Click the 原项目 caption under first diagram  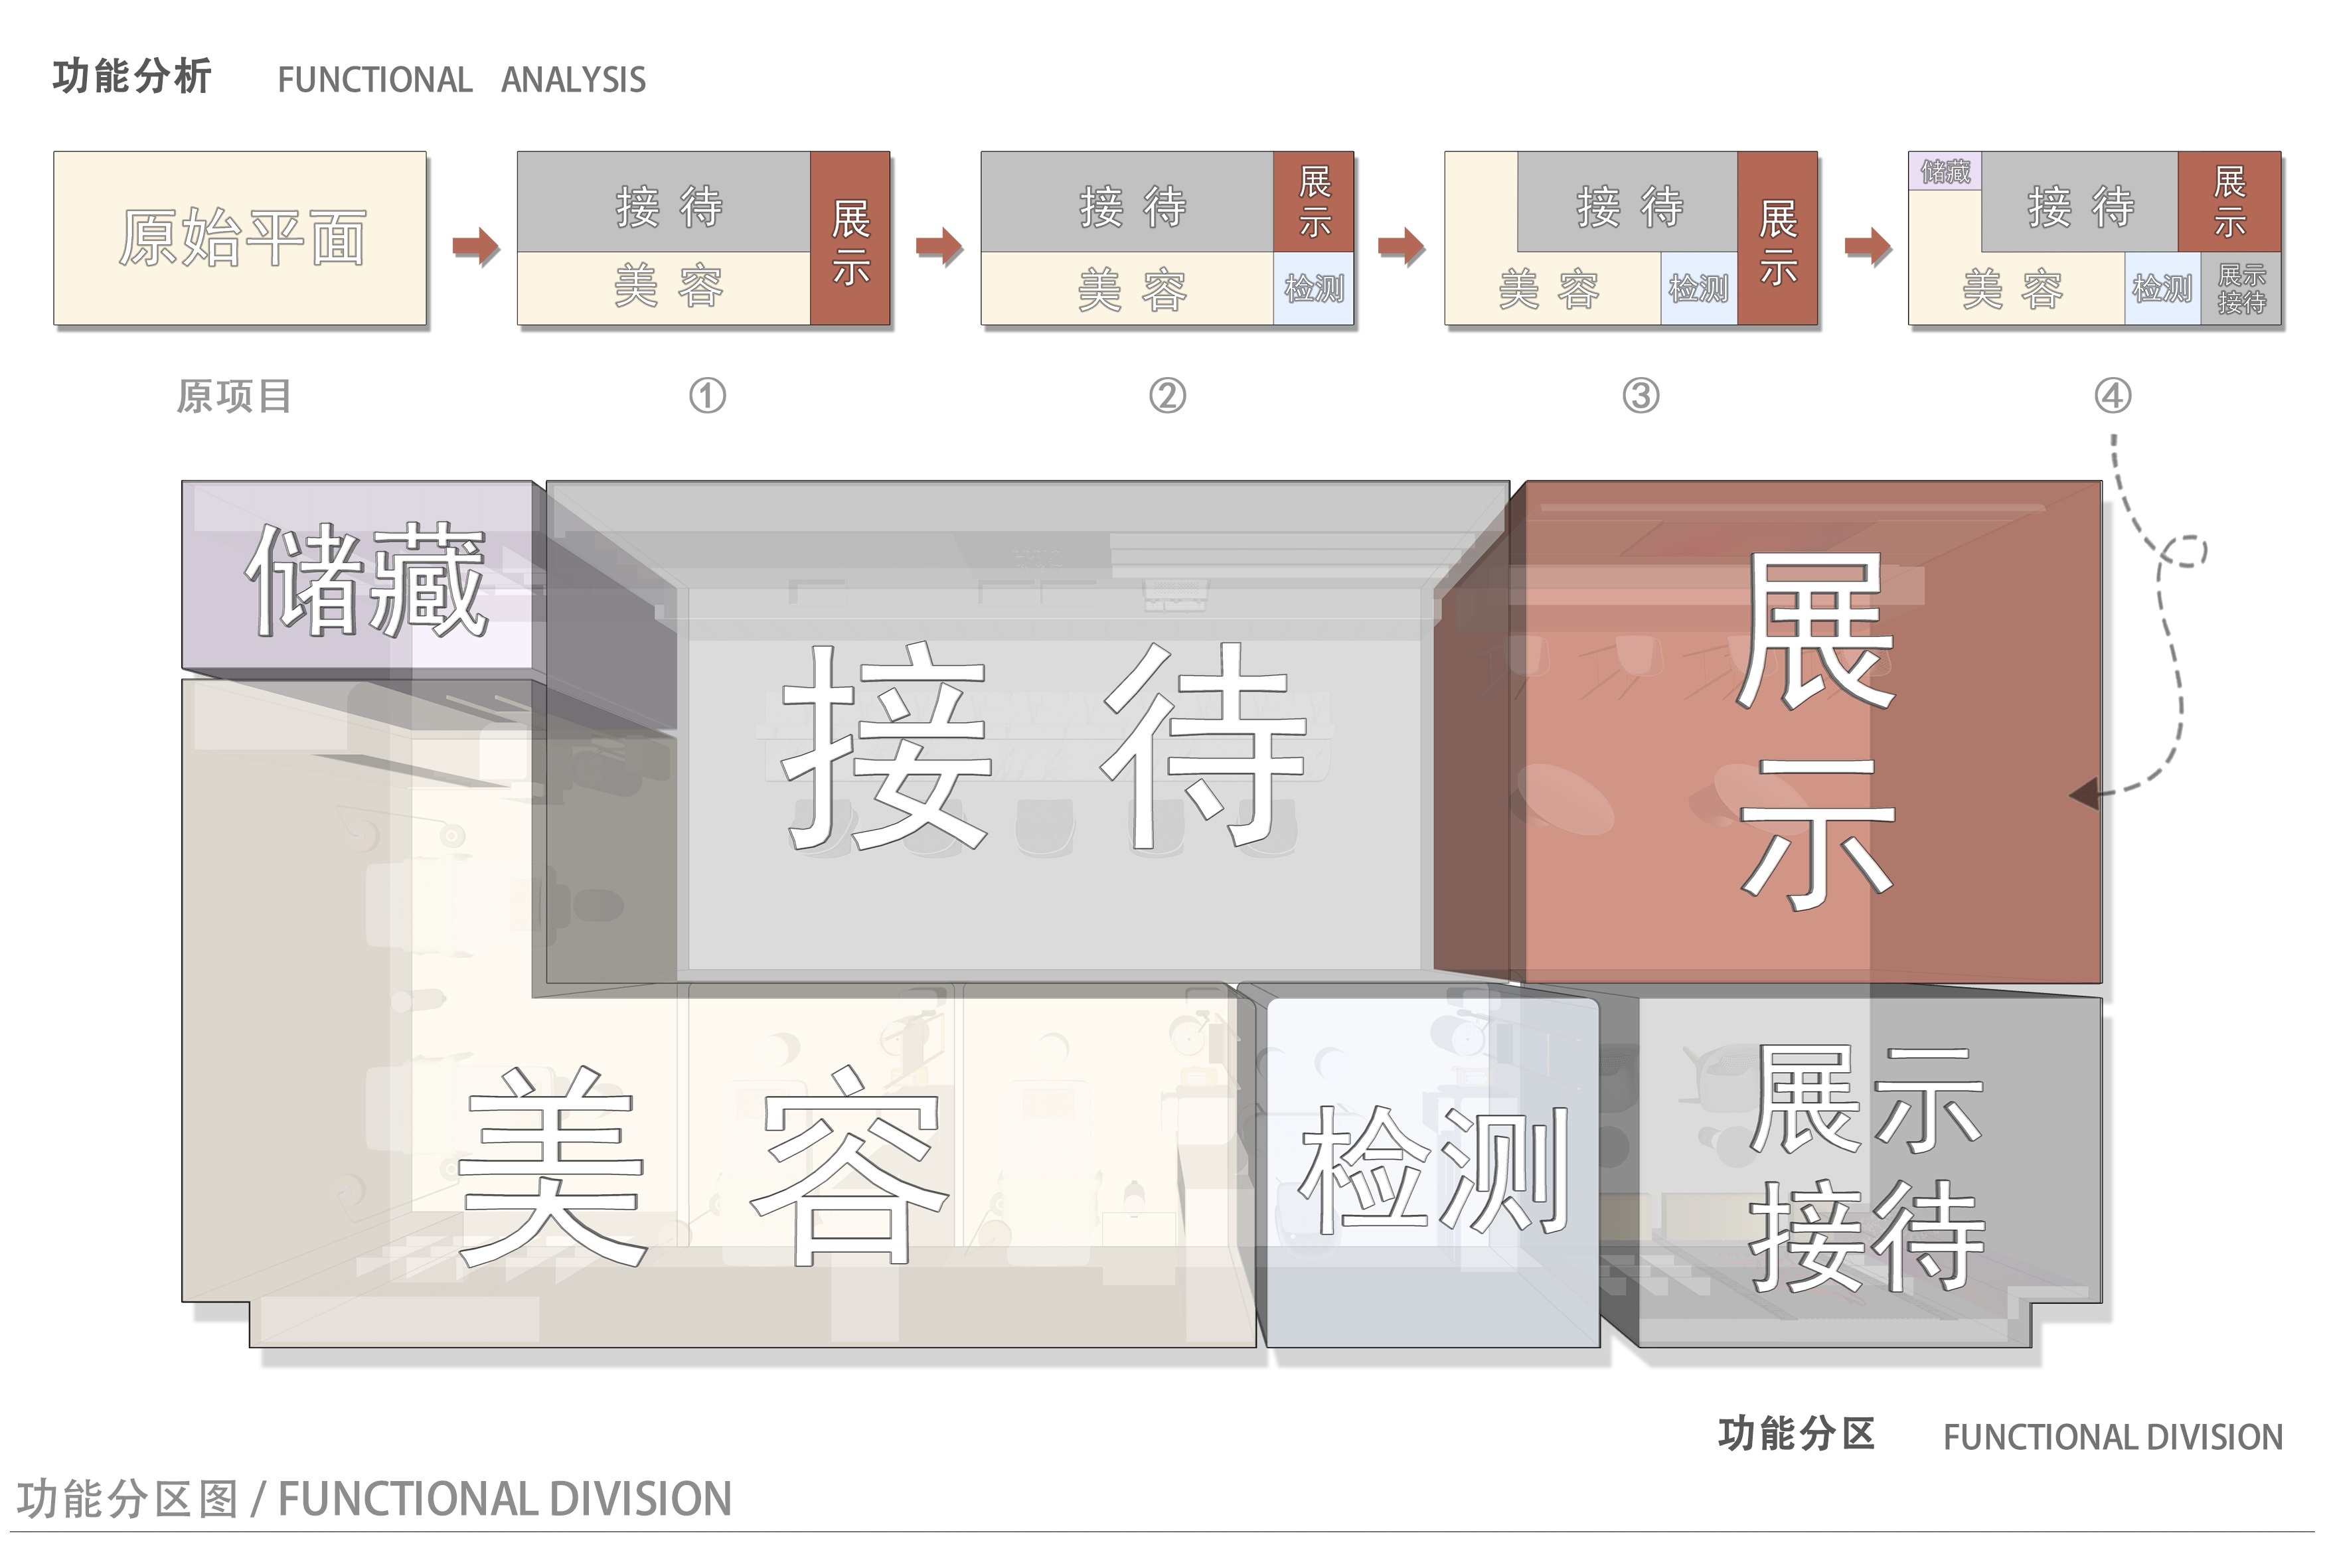[x=234, y=396]
